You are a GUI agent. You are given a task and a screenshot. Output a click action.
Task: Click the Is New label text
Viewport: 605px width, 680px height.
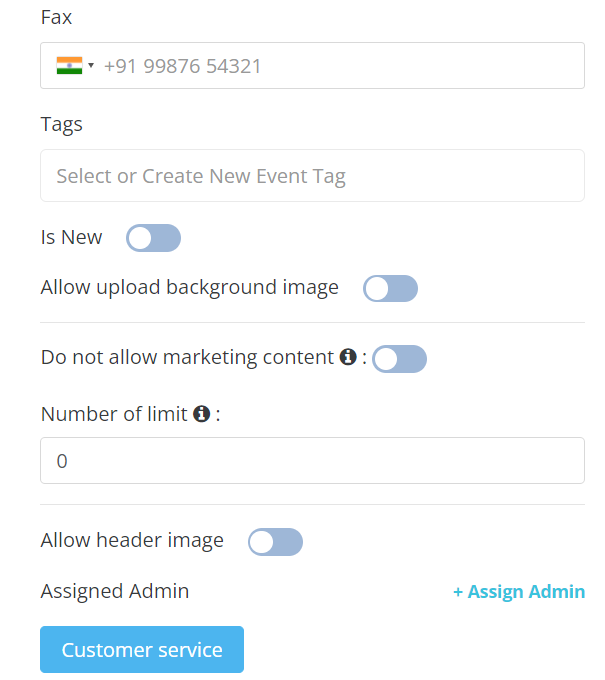click(x=72, y=238)
